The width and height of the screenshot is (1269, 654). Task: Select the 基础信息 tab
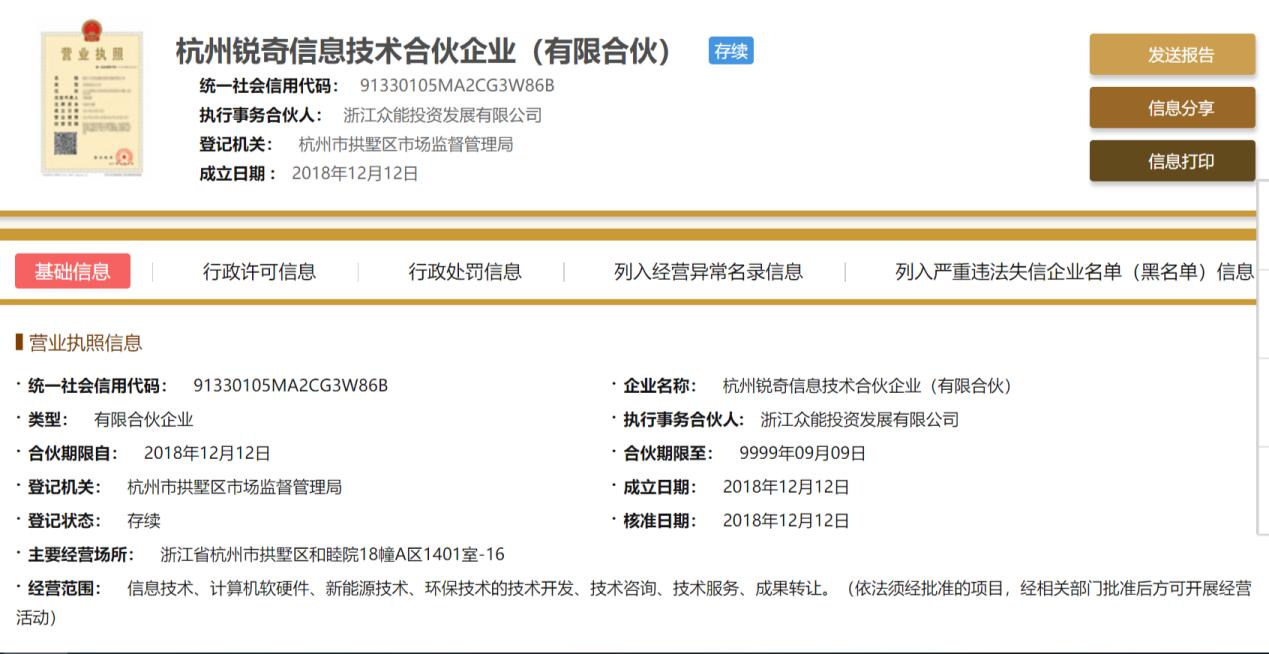point(72,271)
